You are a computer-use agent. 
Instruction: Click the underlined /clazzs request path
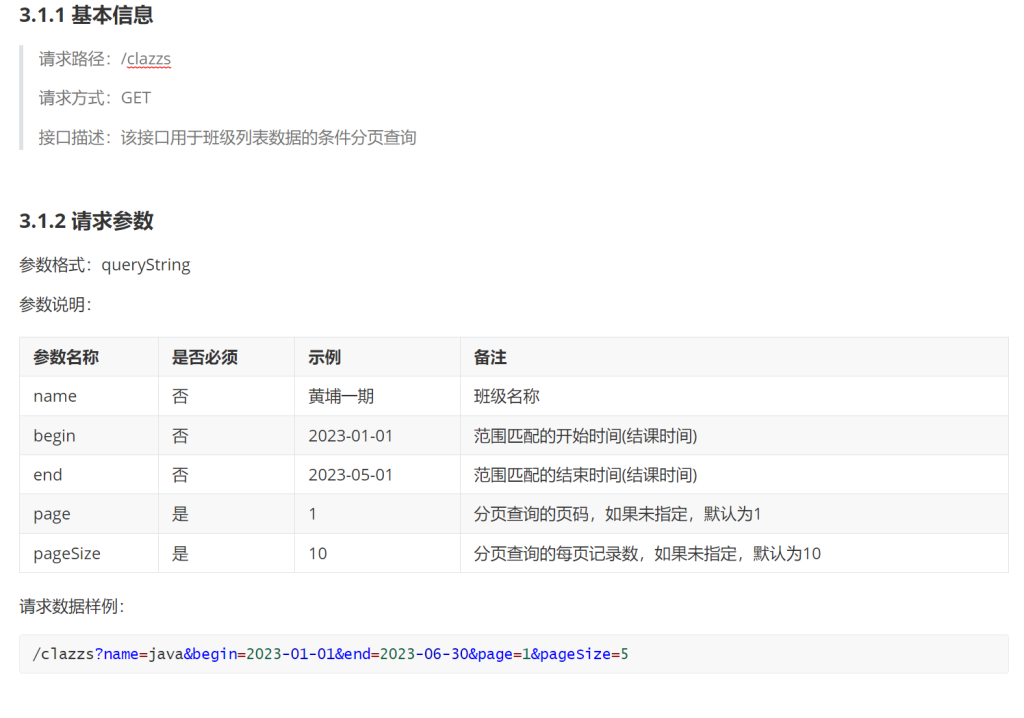[146, 59]
